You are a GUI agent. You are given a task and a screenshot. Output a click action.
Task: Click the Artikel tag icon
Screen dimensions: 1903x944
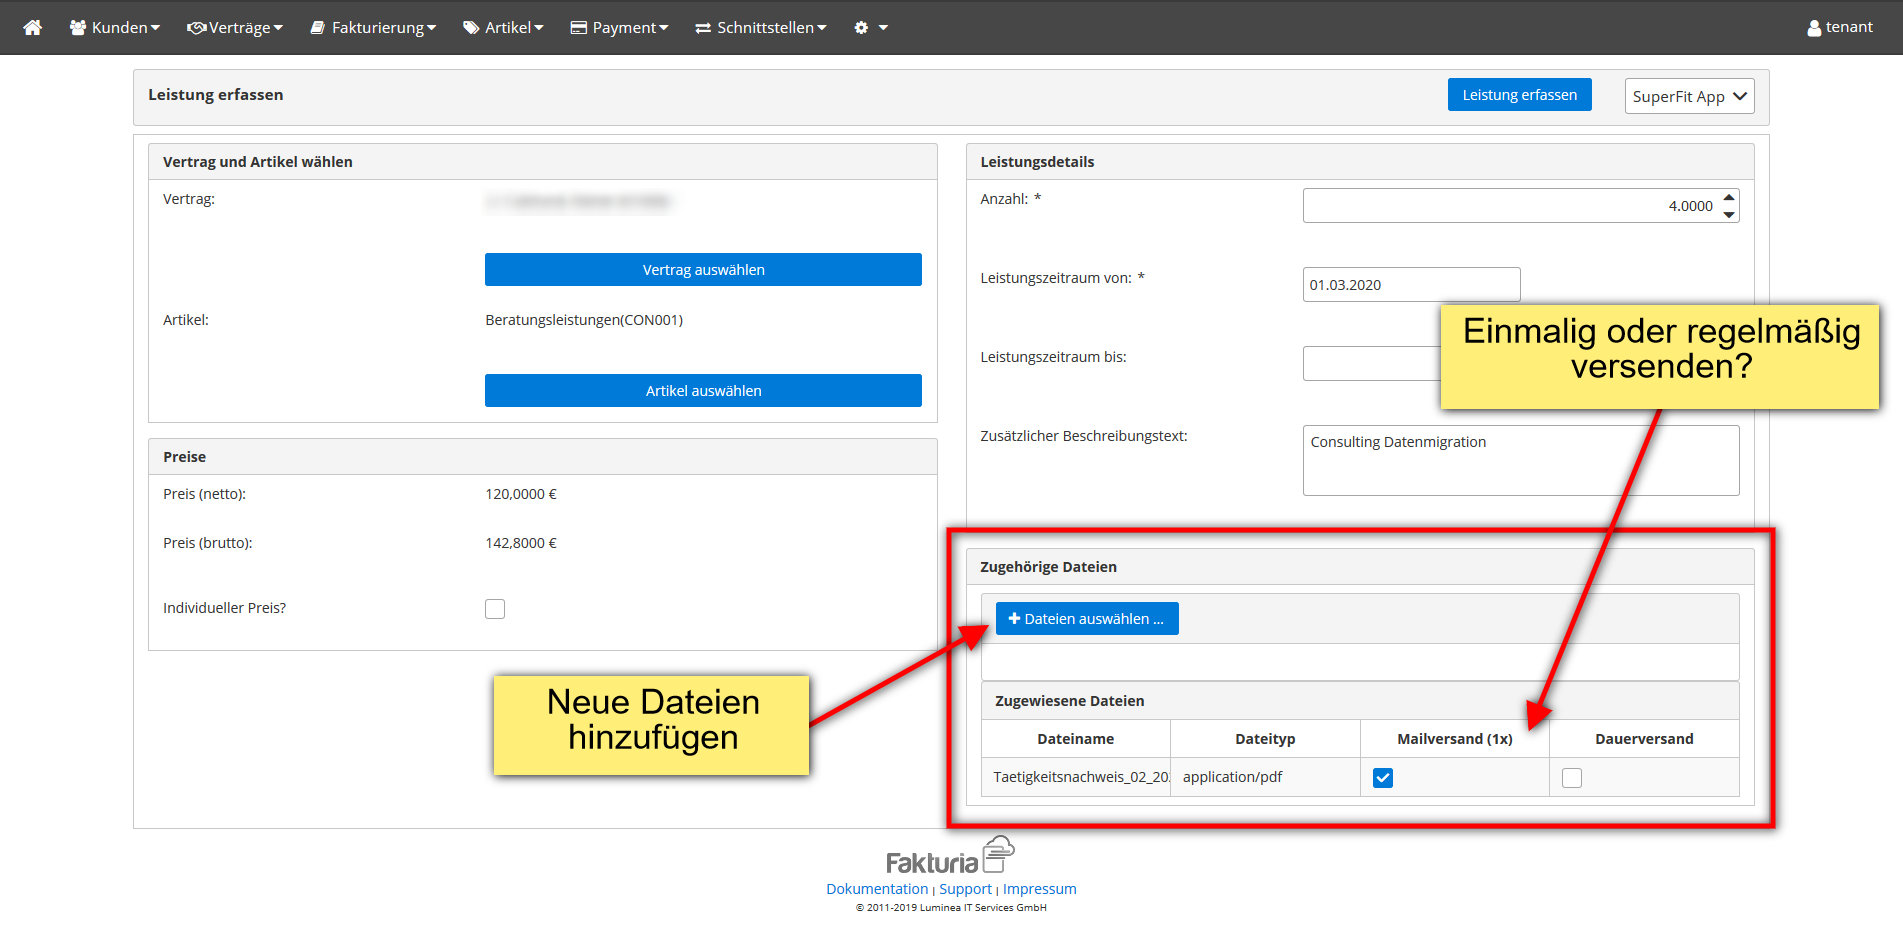pos(471,27)
